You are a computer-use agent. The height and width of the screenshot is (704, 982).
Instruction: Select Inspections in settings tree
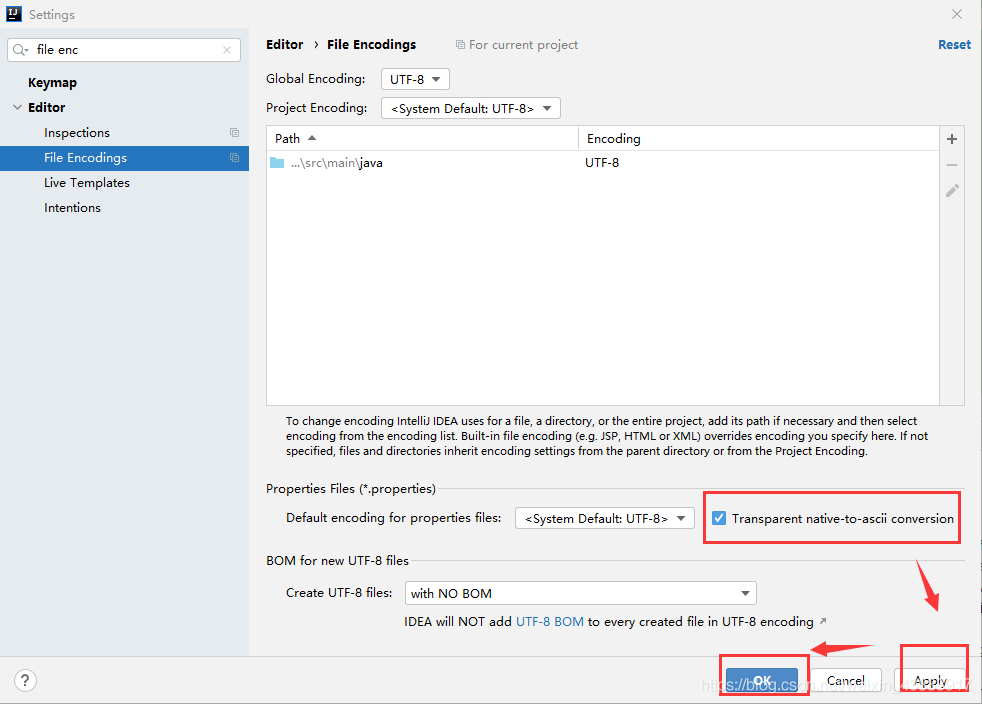pyautogui.click(x=77, y=133)
